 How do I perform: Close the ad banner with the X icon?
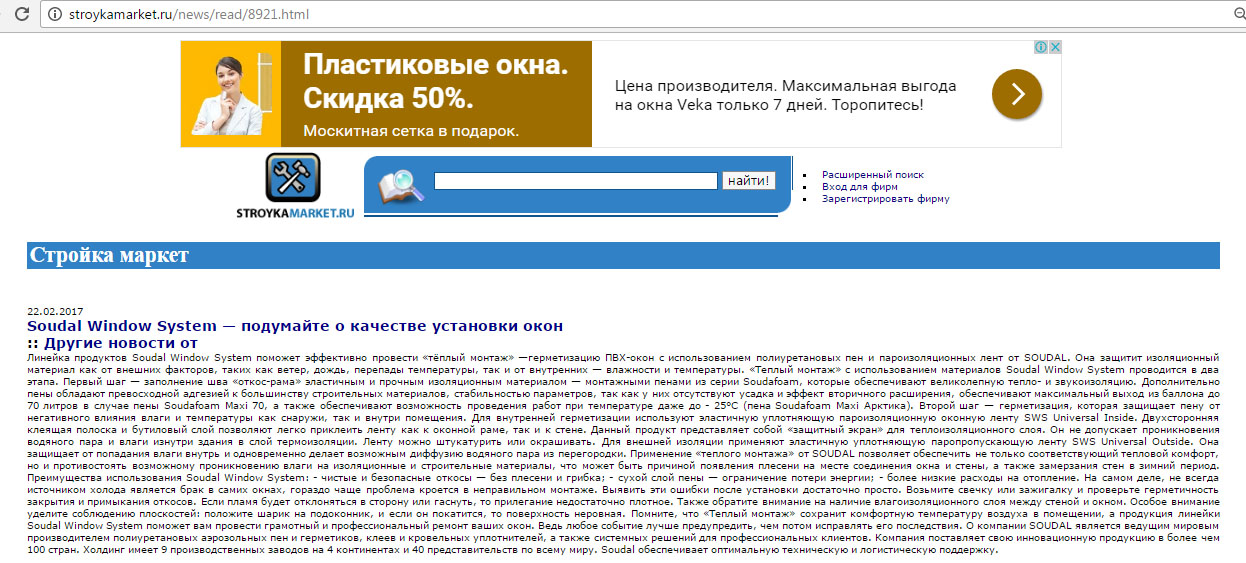click(x=1054, y=47)
